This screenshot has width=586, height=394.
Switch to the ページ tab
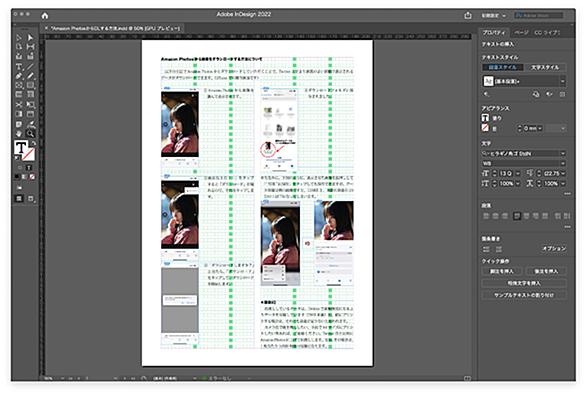pyautogui.click(x=521, y=33)
